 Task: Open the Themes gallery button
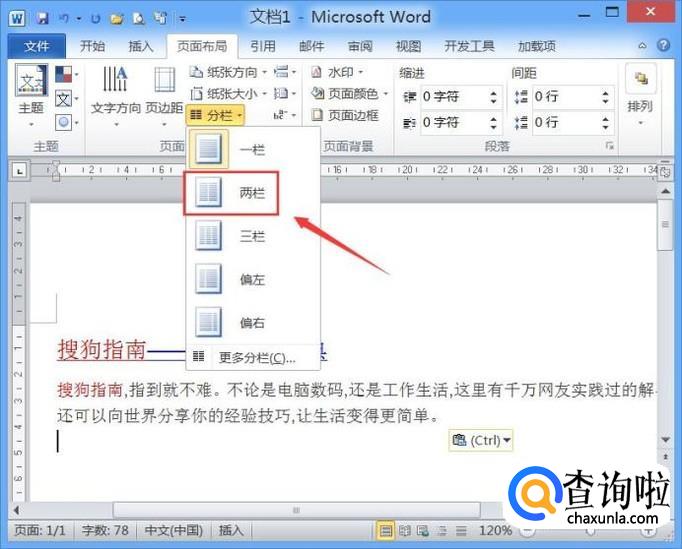31,96
